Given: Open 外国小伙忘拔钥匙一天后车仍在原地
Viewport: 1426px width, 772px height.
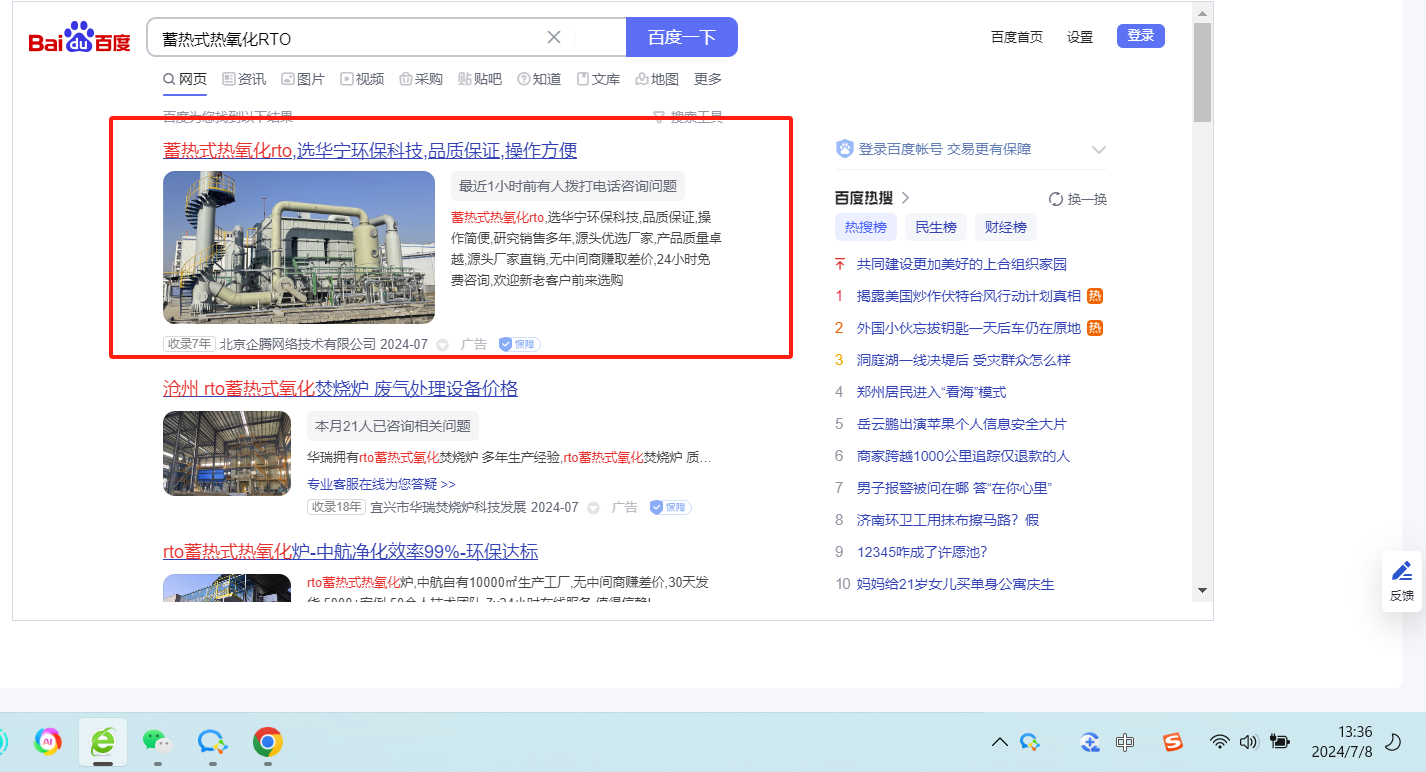Looking at the screenshot, I should pyautogui.click(x=969, y=328).
